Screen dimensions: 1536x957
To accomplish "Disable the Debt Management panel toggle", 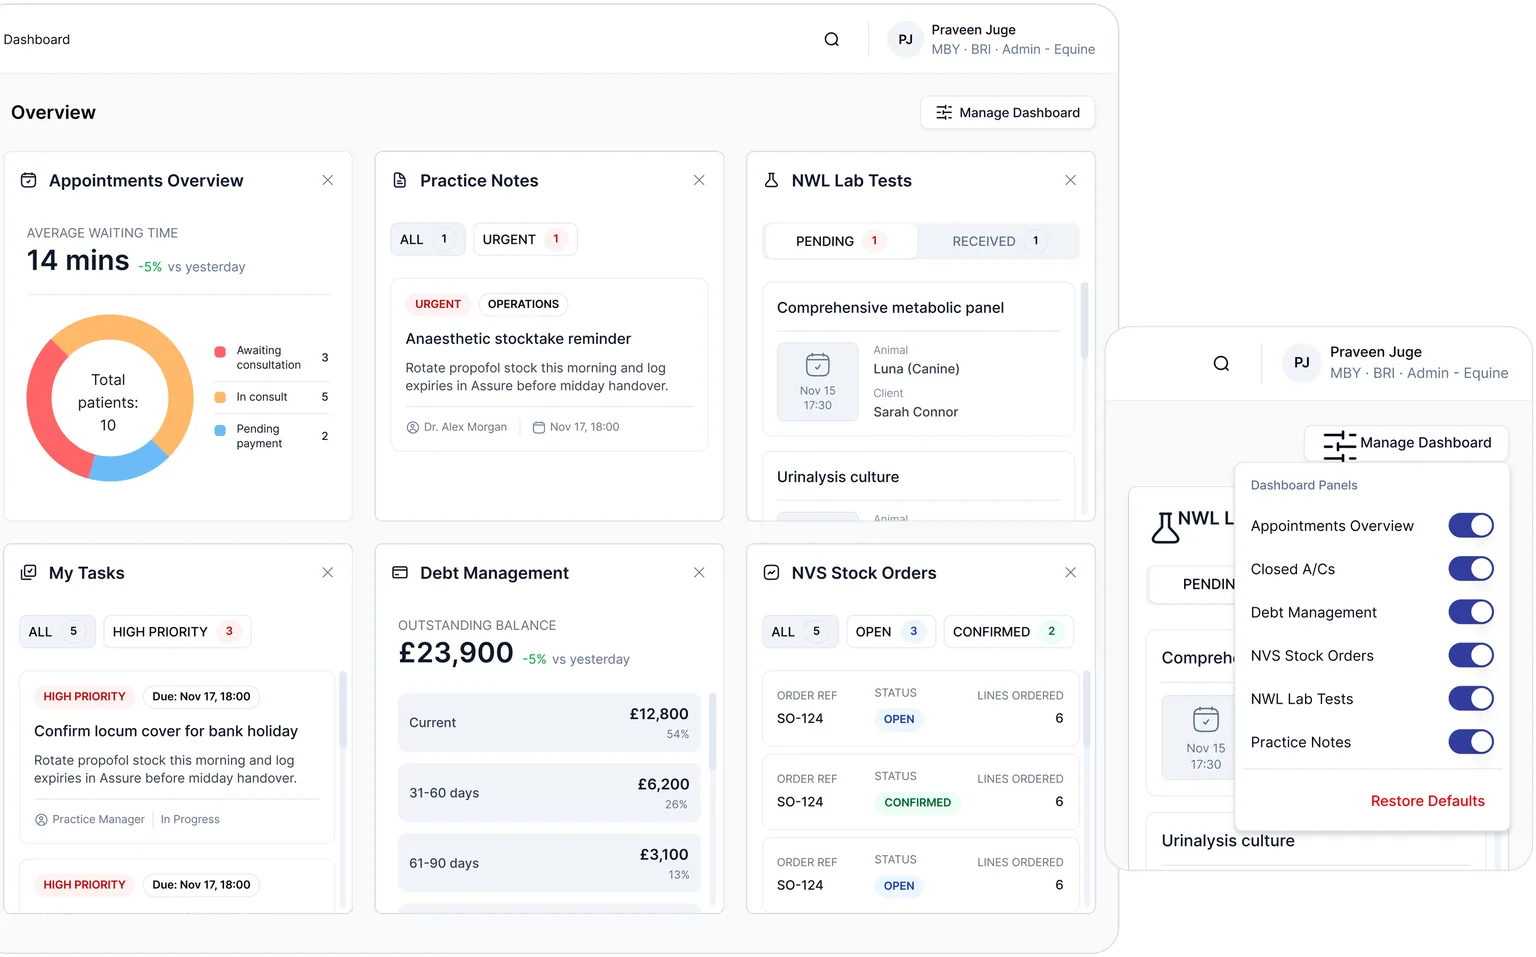I will 1471,612.
